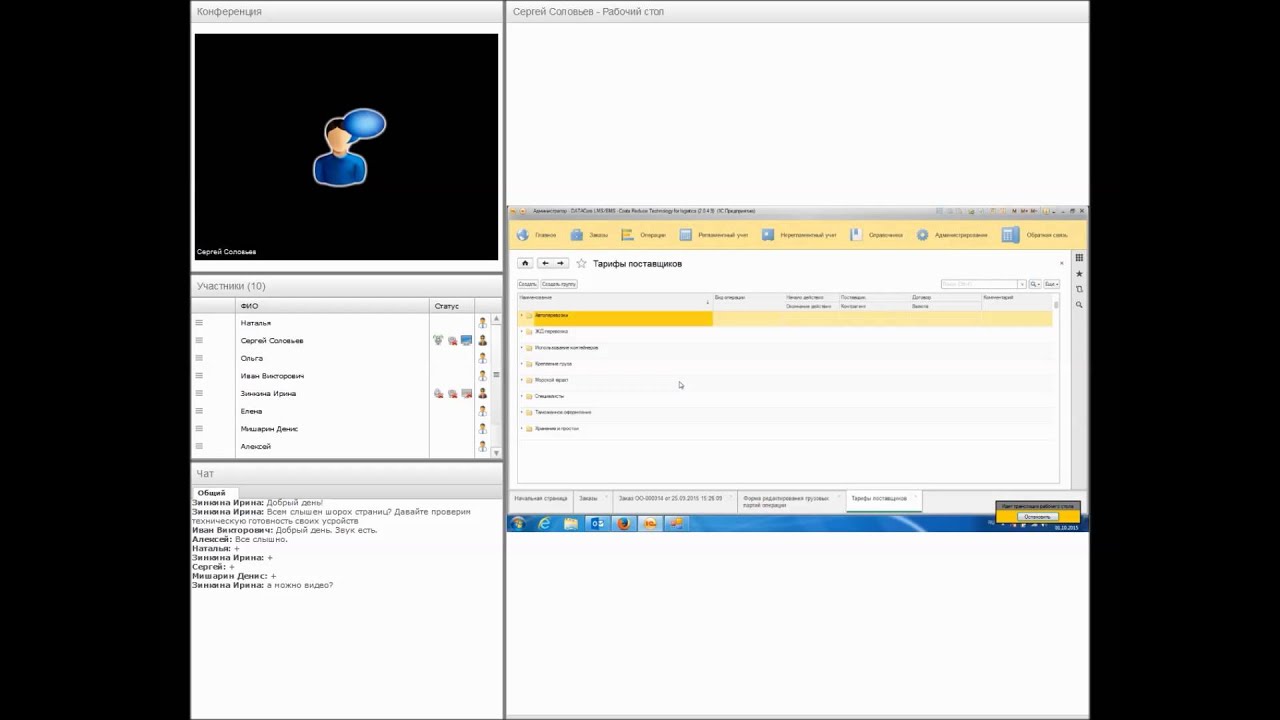Go back with the left arrow button
Screen dimensions: 1280x720
pyautogui.click(x=545, y=263)
